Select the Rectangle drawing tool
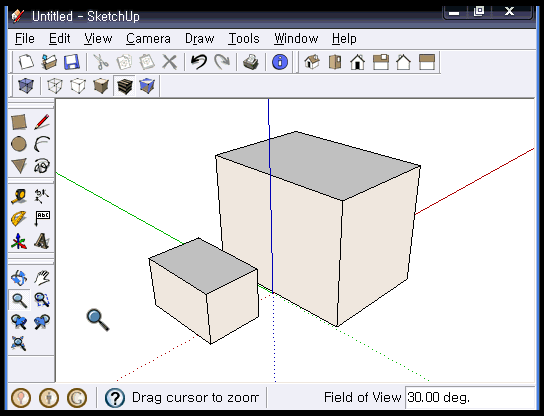Viewport: 544px width, 416px height. pyautogui.click(x=19, y=122)
